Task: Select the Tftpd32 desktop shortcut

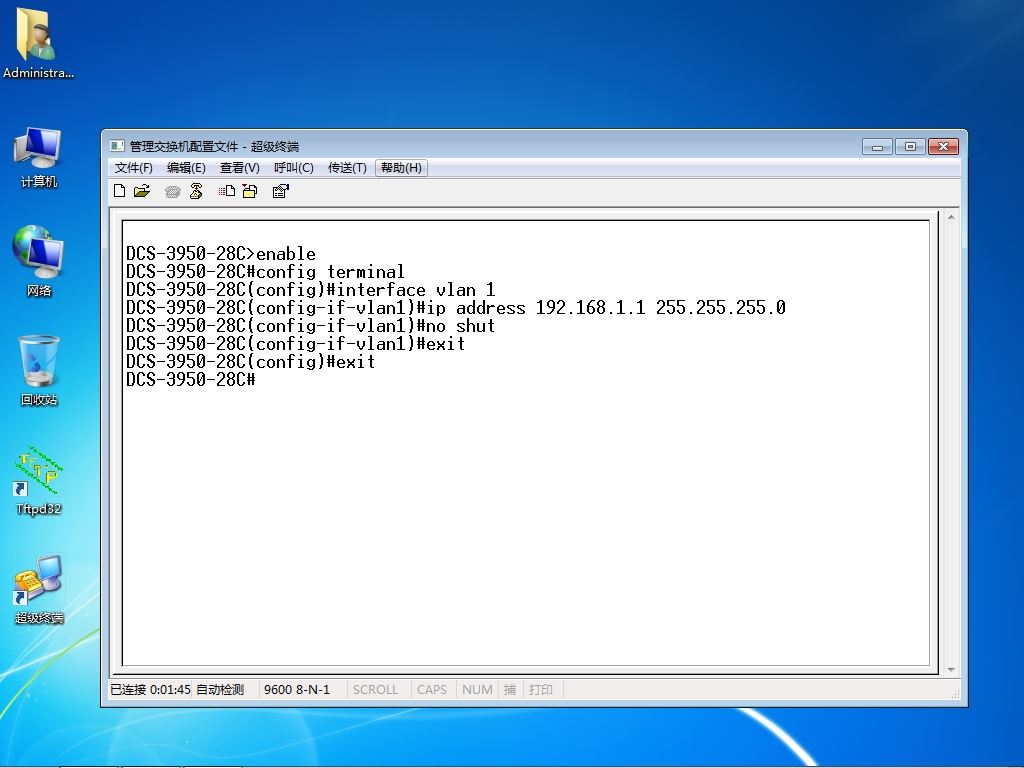Action: [38, 481]
